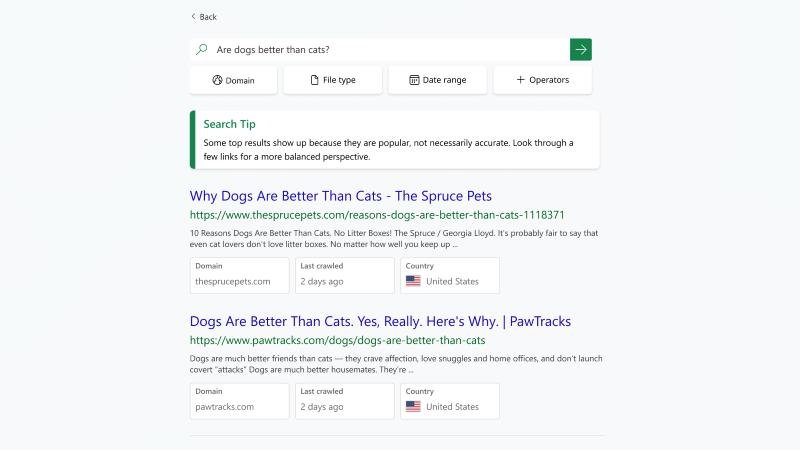
Task: Click the plus icon on Operators
Action: coord(520,80)
